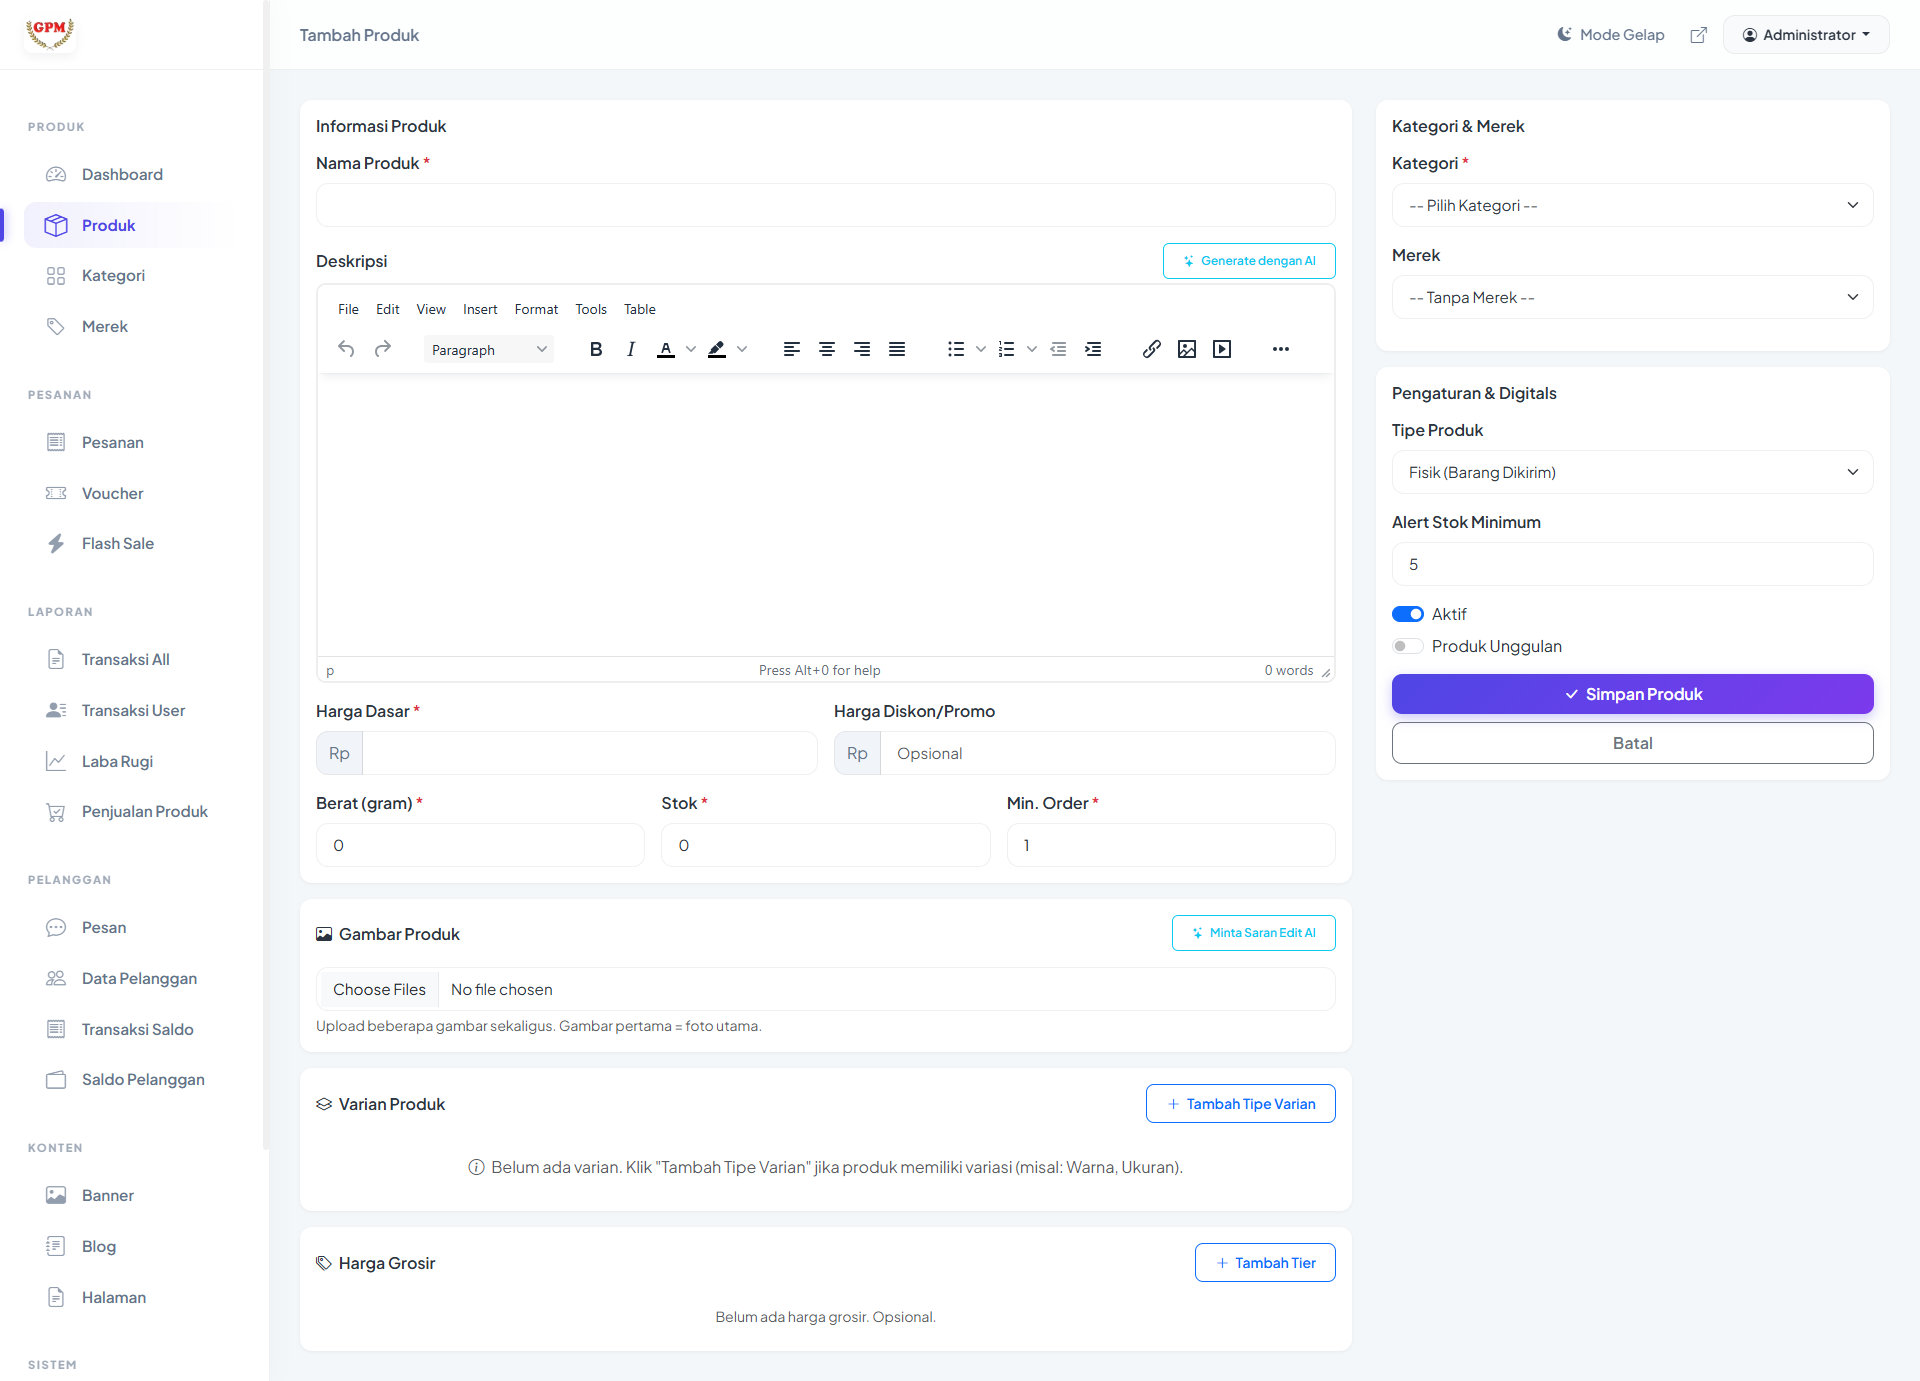Click the insert link icon

(x=1152, y=349)
